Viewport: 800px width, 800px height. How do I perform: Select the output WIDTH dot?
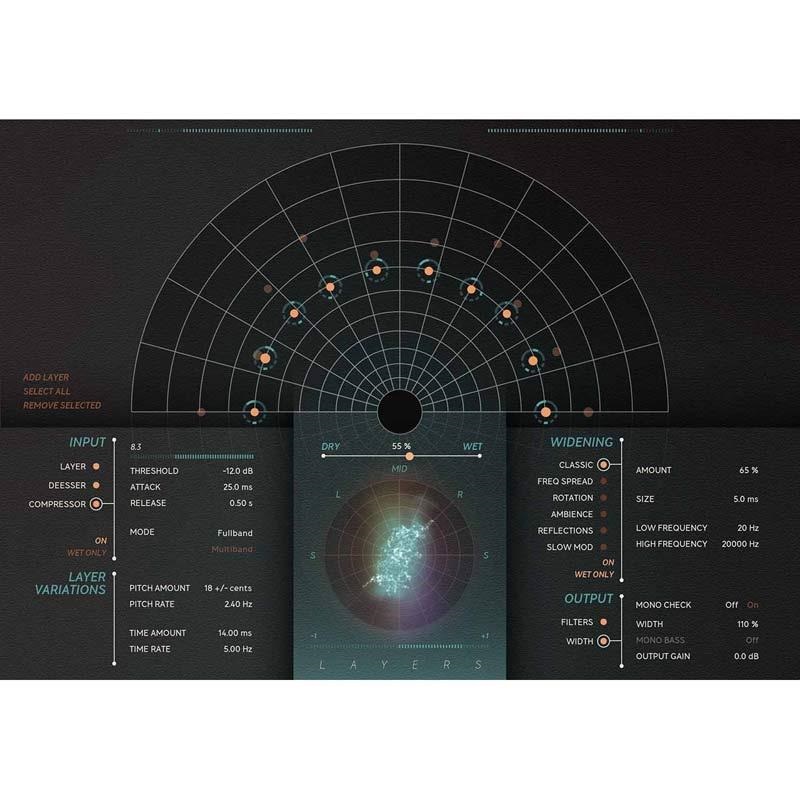(603, 641)
